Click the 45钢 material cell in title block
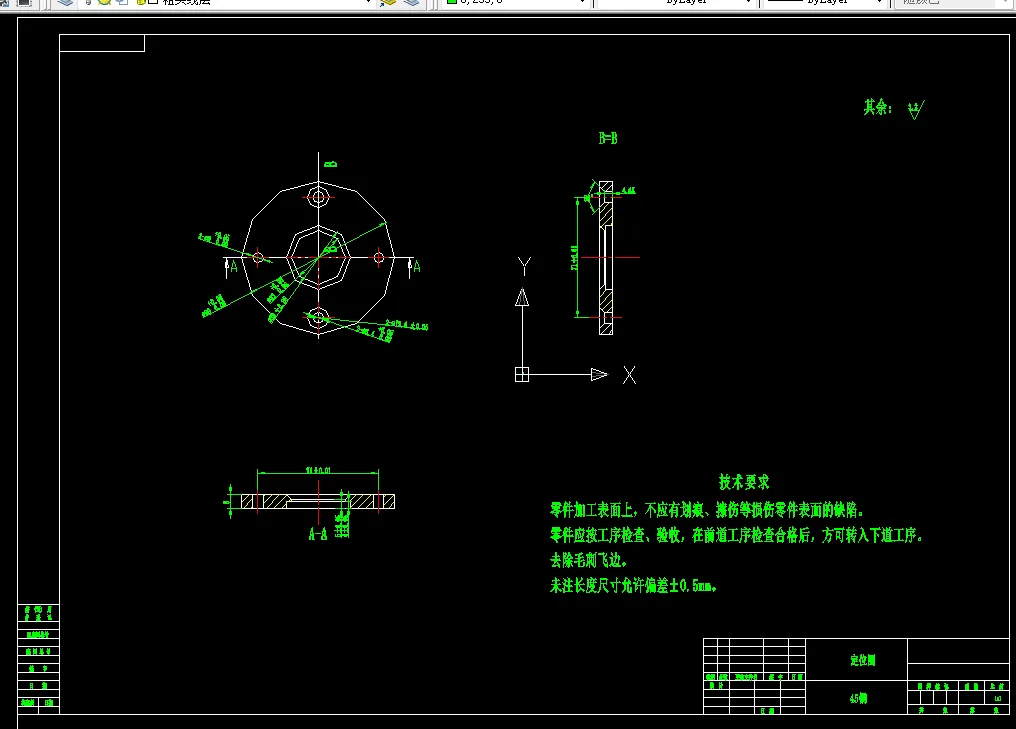 (858, 699)
